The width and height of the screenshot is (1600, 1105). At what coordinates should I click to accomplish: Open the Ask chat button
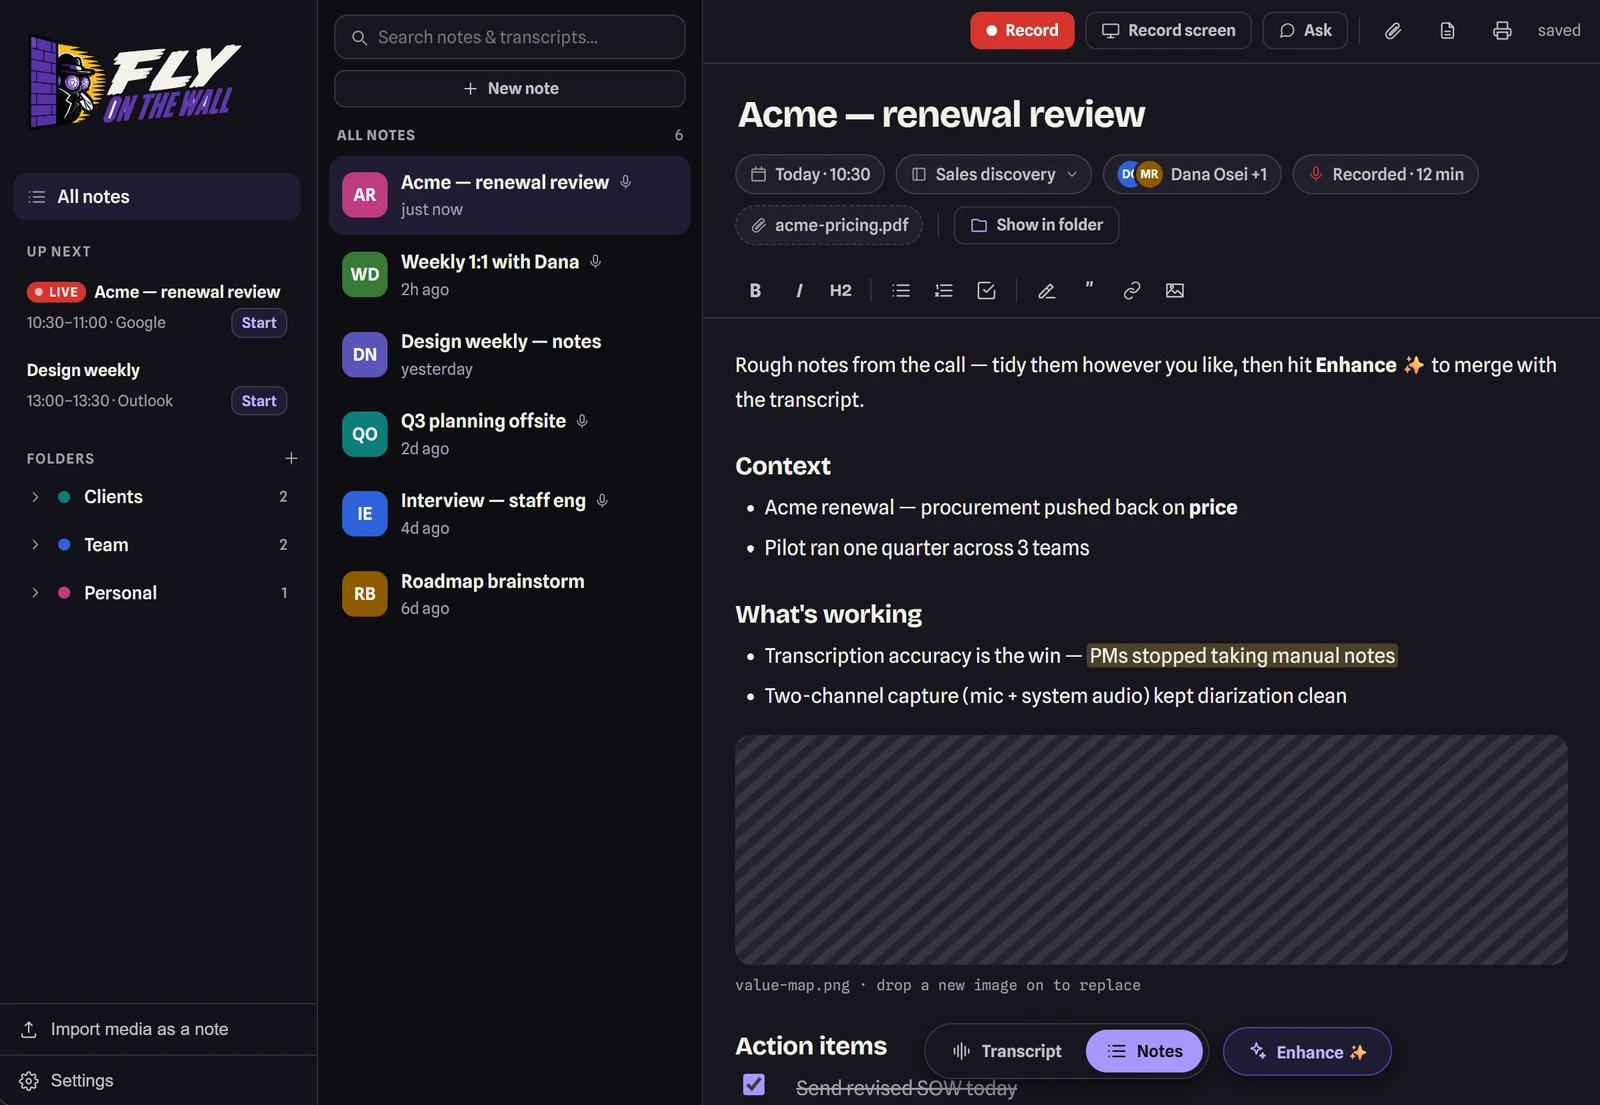tap(1305, 31)
